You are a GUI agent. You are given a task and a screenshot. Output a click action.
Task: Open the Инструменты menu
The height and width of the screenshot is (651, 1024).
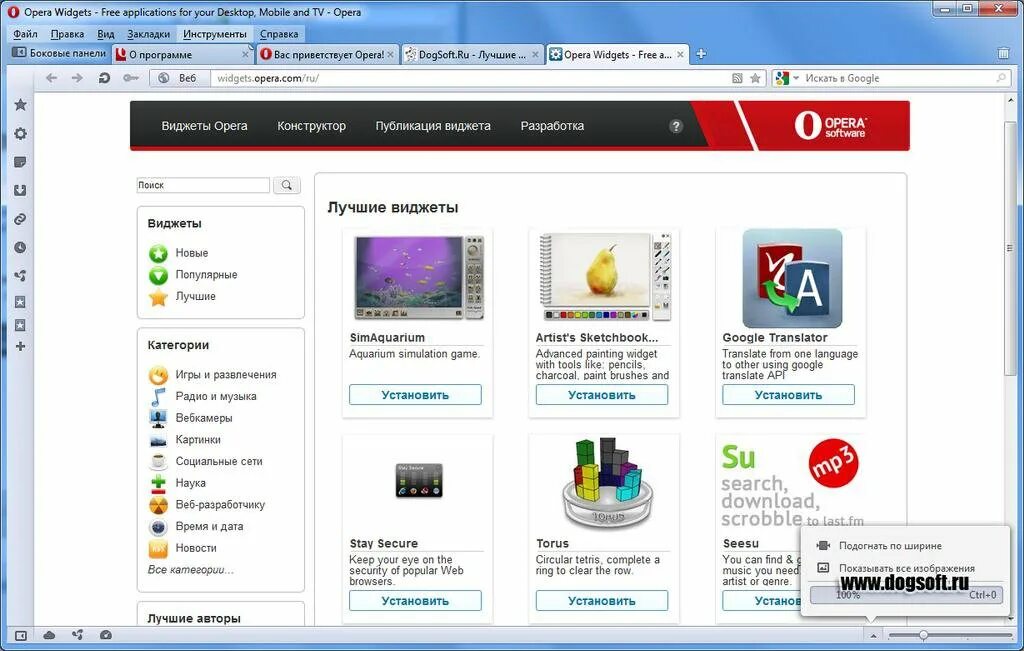[215, 34]
